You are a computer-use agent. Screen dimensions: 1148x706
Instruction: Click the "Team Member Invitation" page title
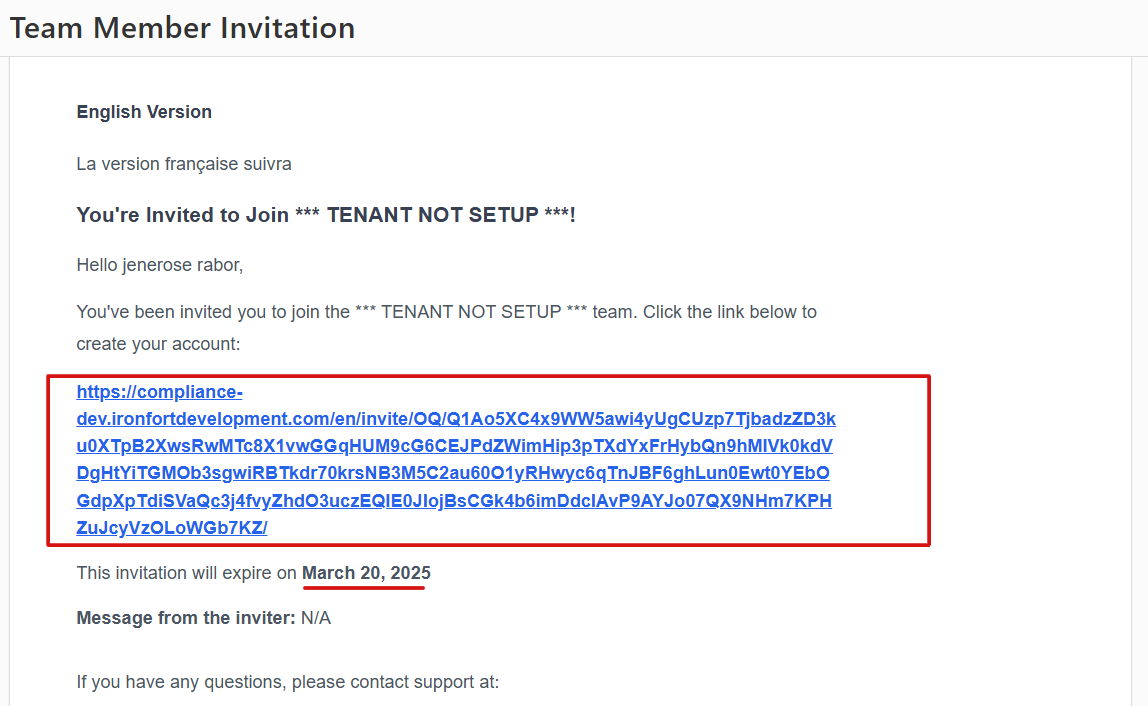(182, 28)
